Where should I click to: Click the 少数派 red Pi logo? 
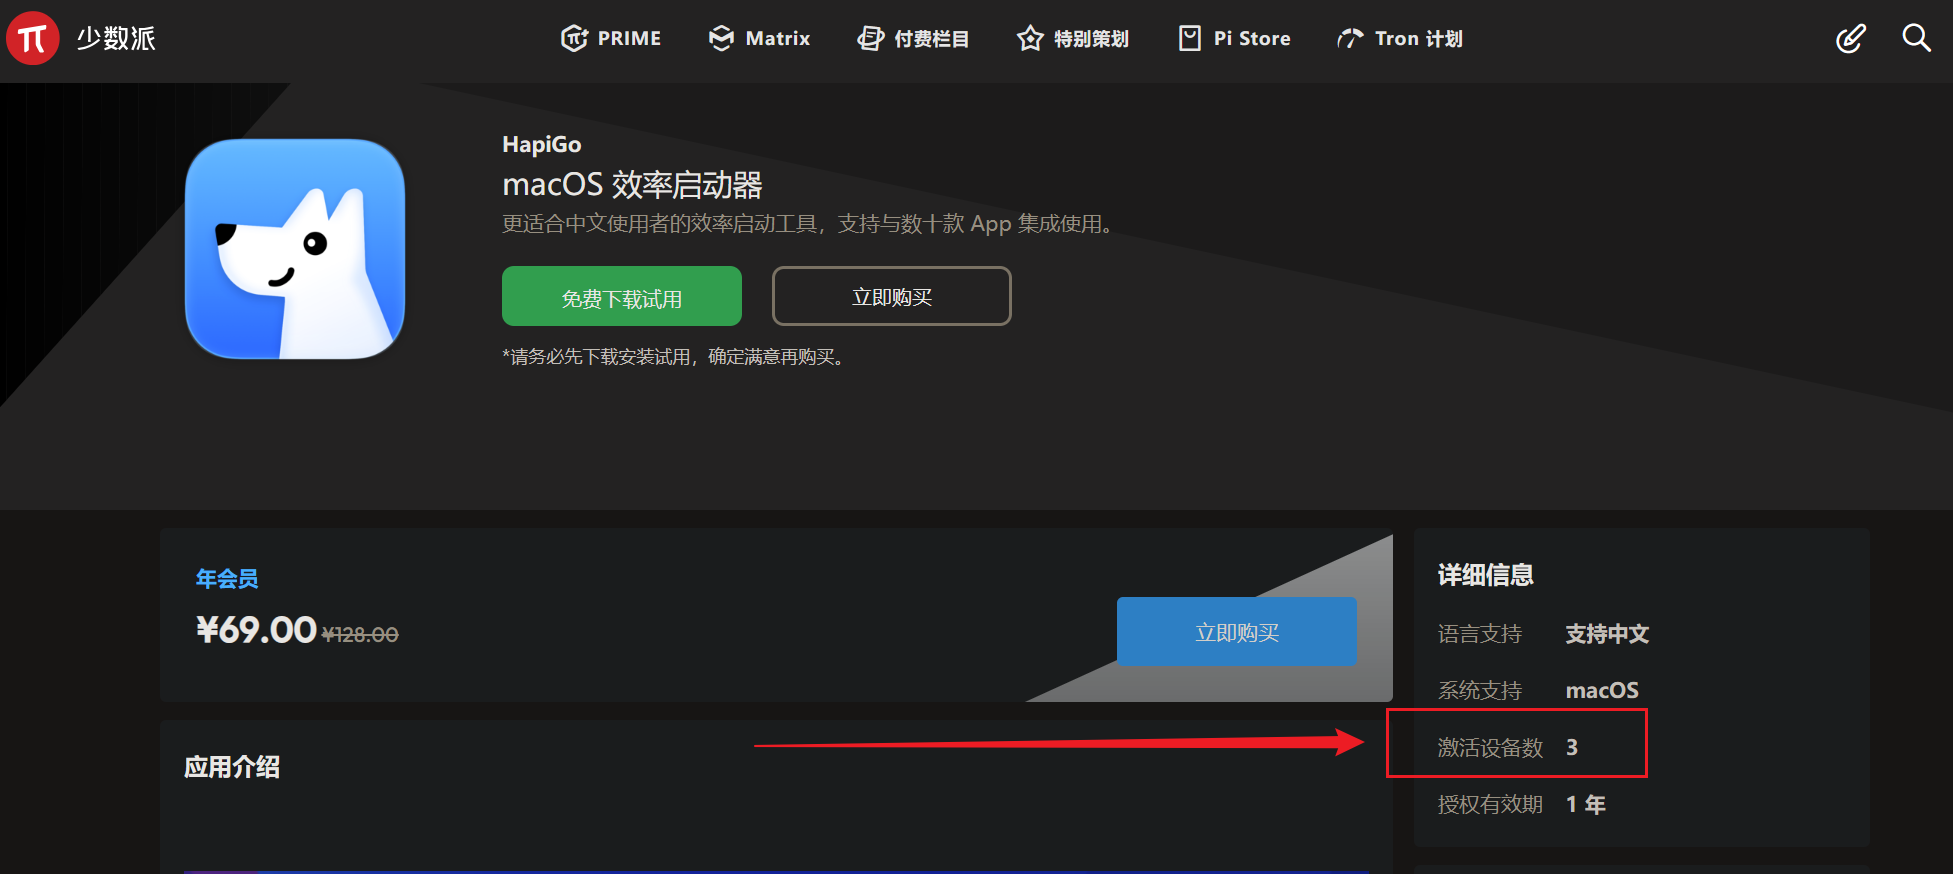coord(33,38)
